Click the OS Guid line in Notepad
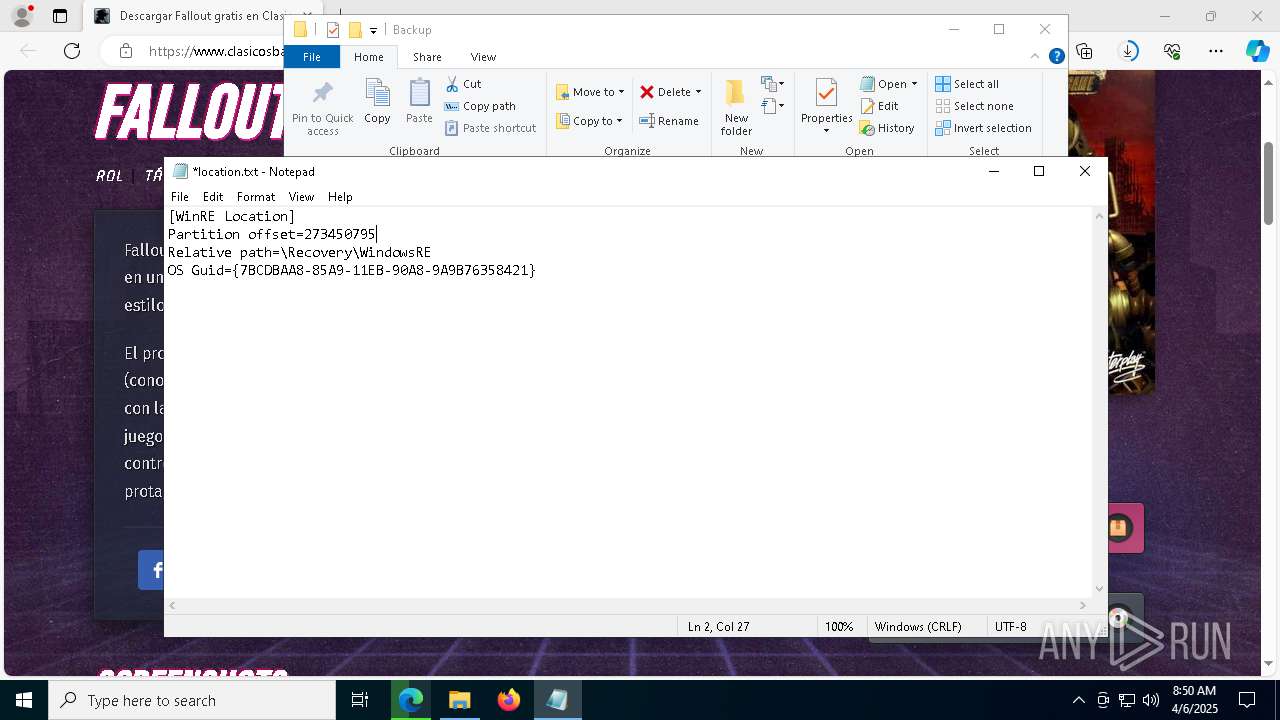The image size is (1280, 720). (x=352, y=270)
